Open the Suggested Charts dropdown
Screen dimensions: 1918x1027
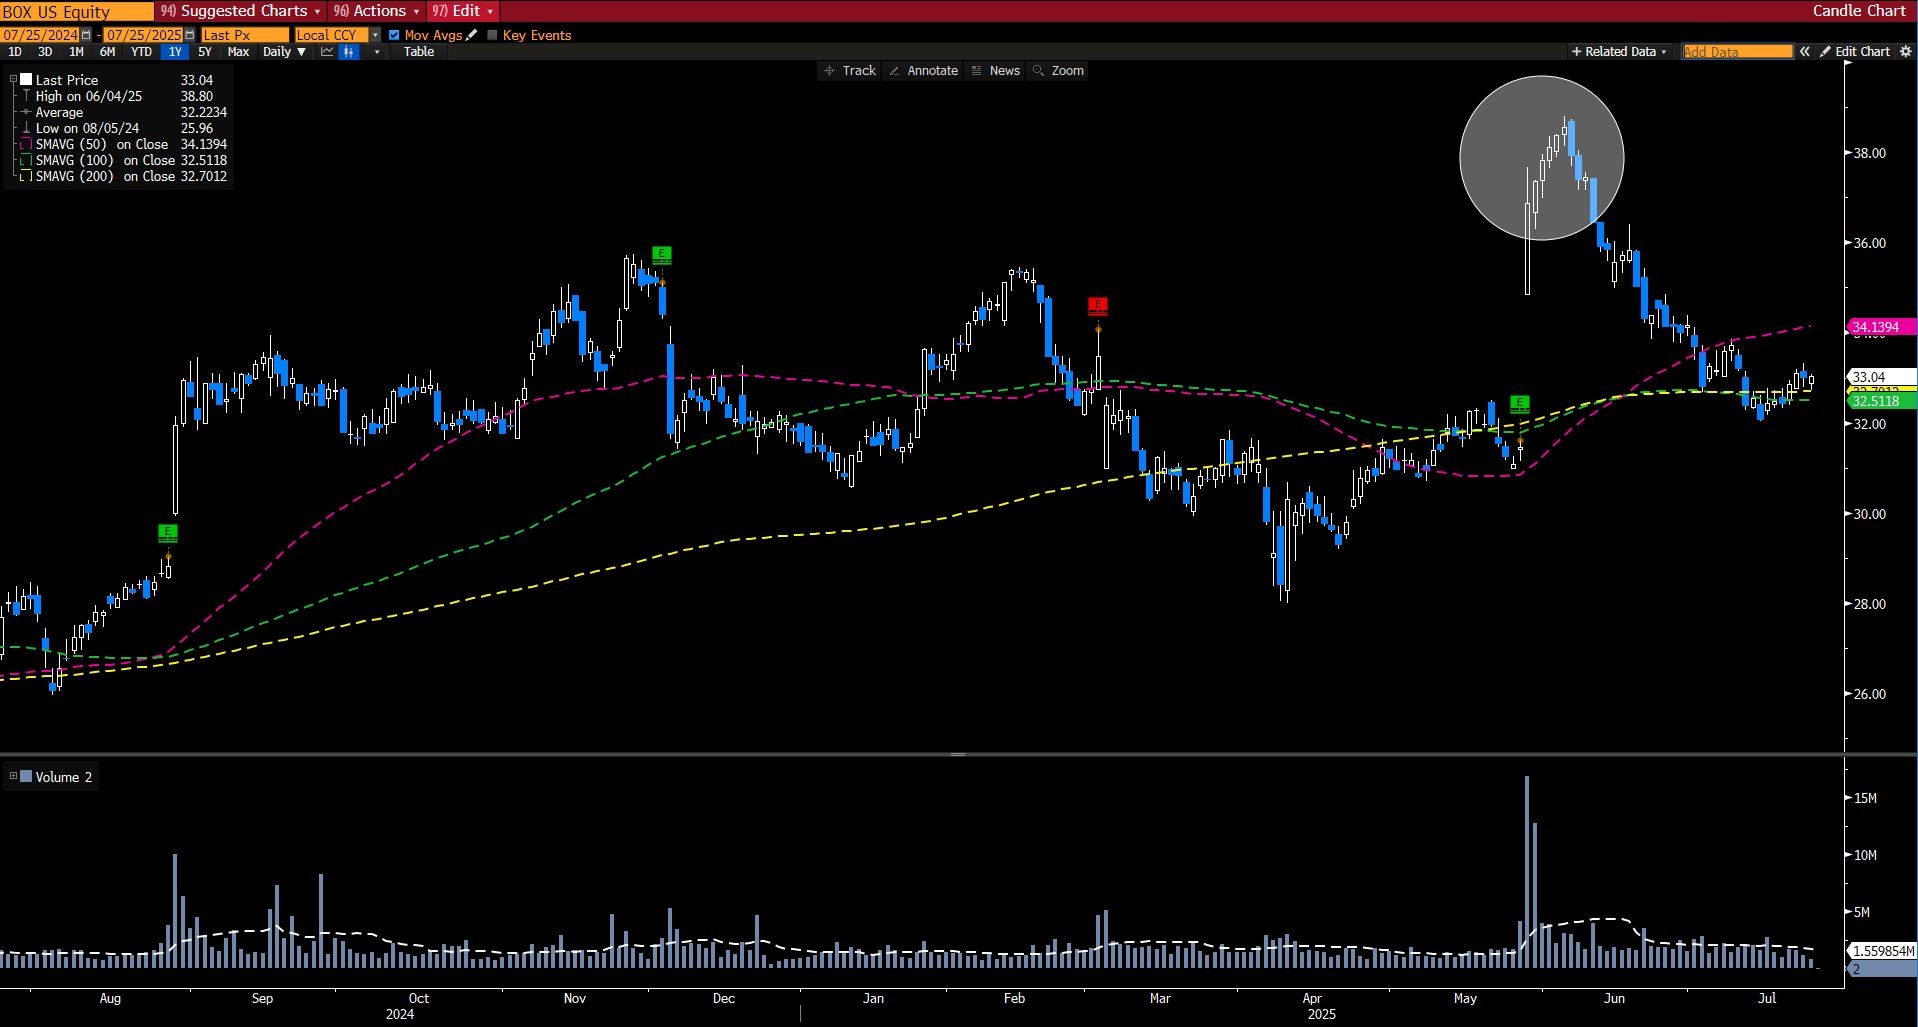(240, 11)
